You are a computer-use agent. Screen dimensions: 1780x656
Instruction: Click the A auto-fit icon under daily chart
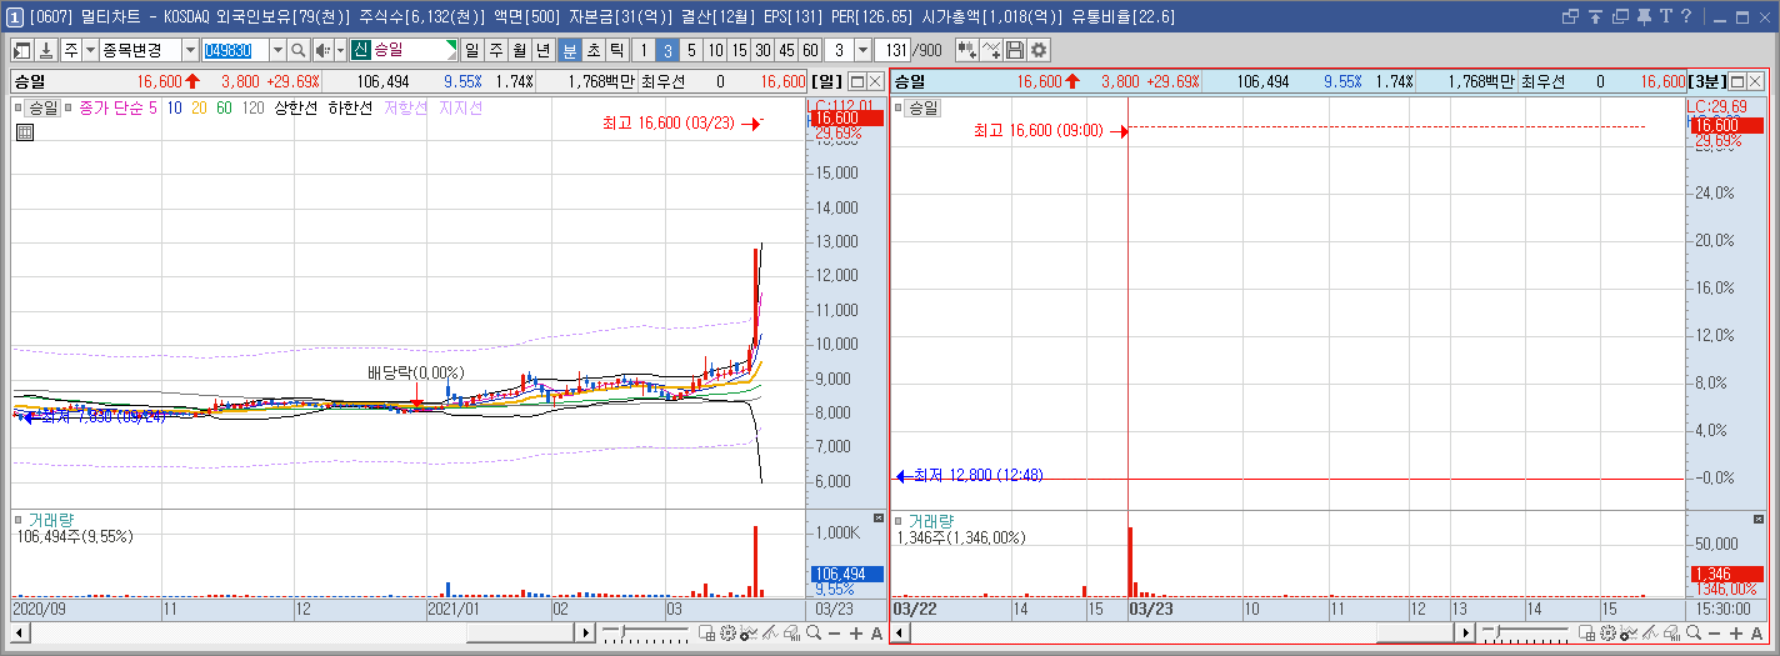[877, 633]
